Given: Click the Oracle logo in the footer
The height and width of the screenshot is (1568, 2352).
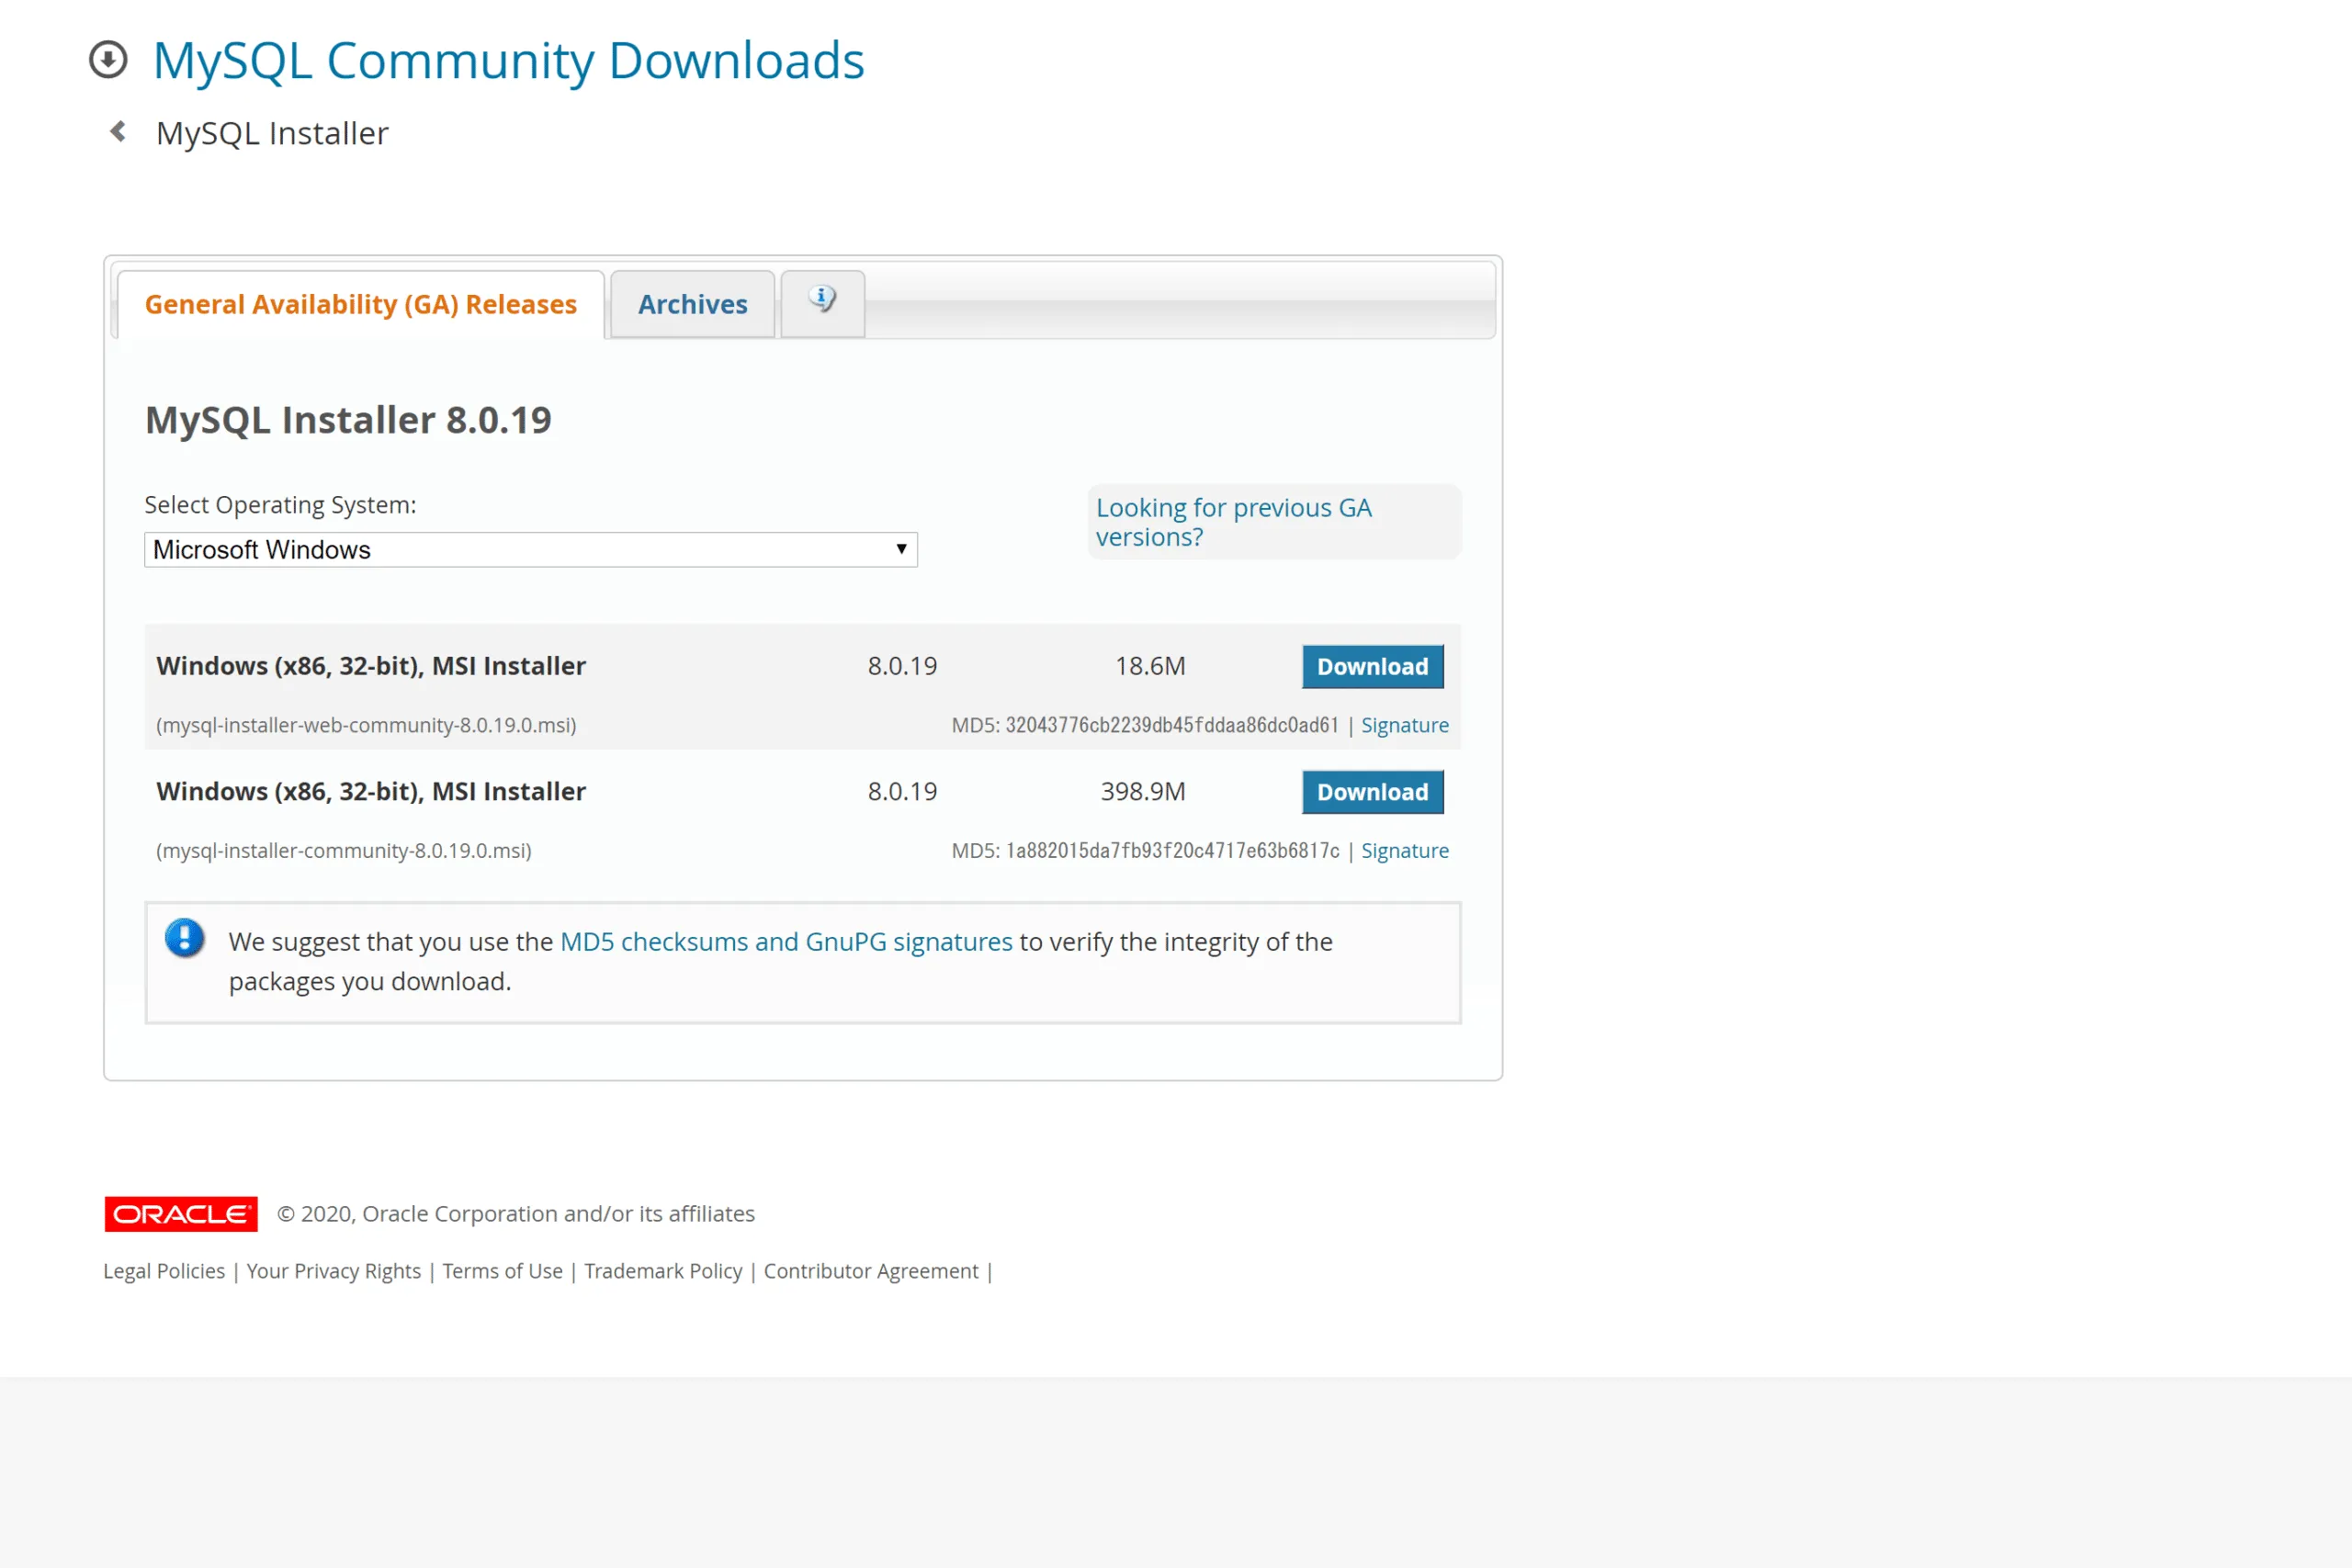Looking at the screenshot, I should [181, 1213].
